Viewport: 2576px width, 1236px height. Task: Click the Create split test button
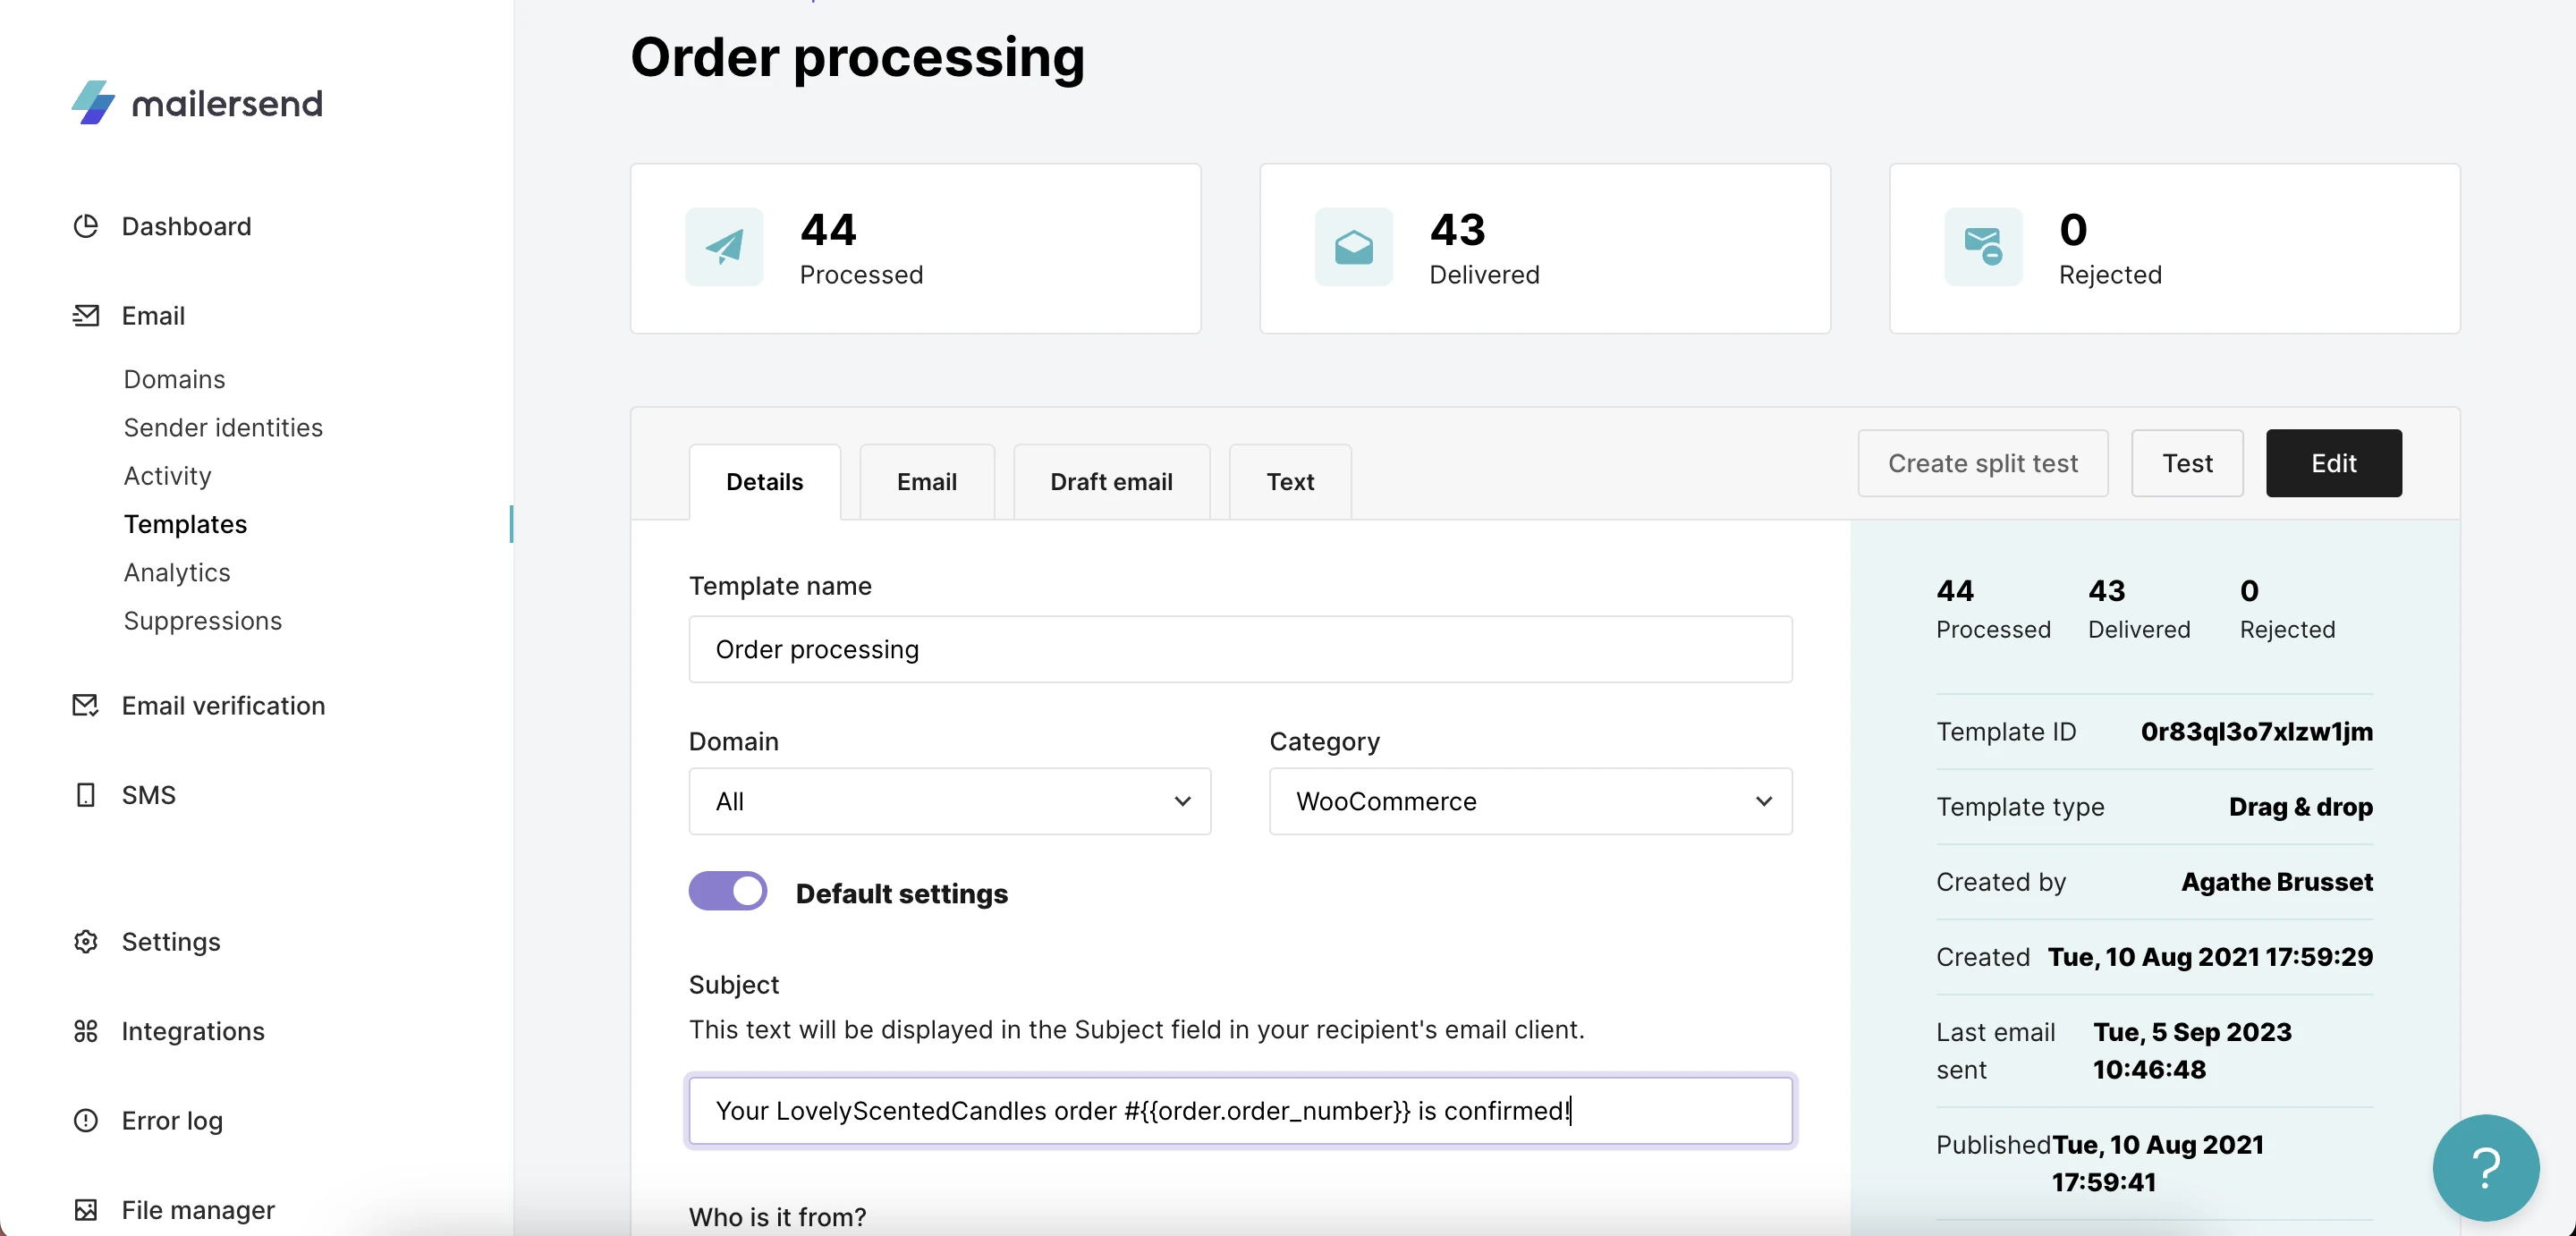coord(1982,463)
